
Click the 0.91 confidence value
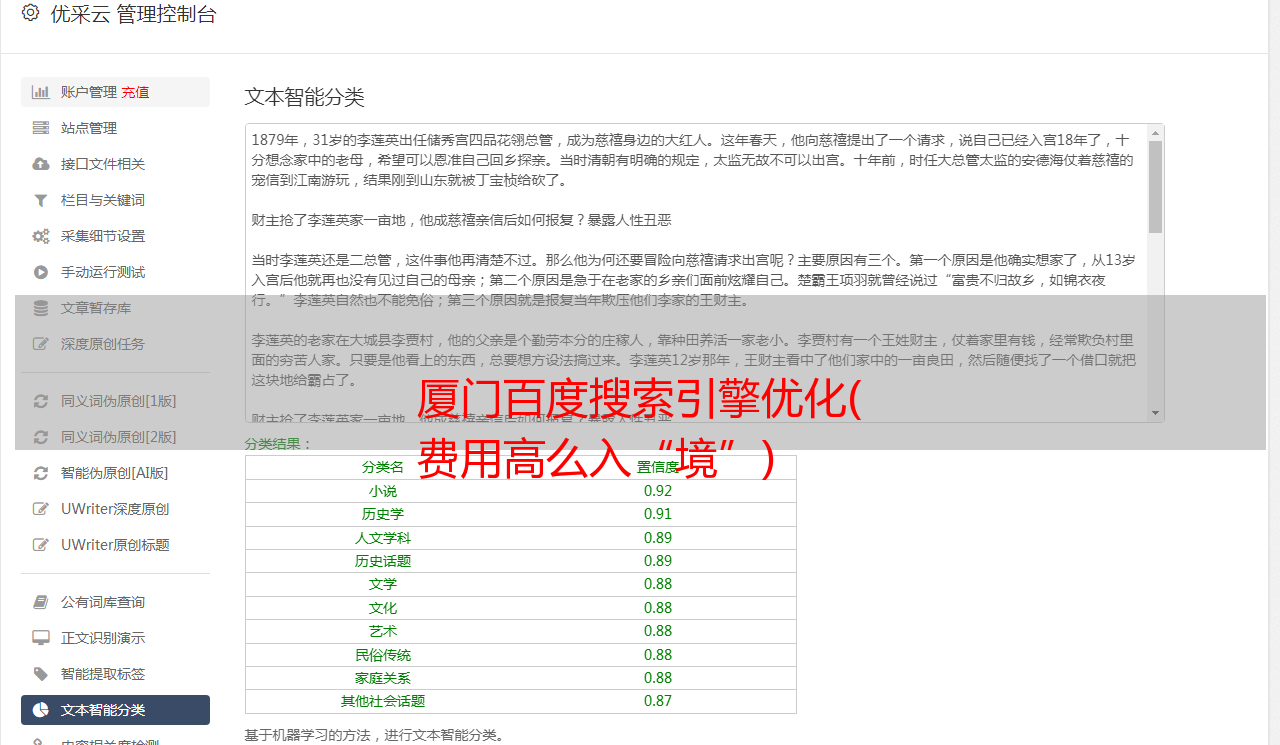point(658,514)
